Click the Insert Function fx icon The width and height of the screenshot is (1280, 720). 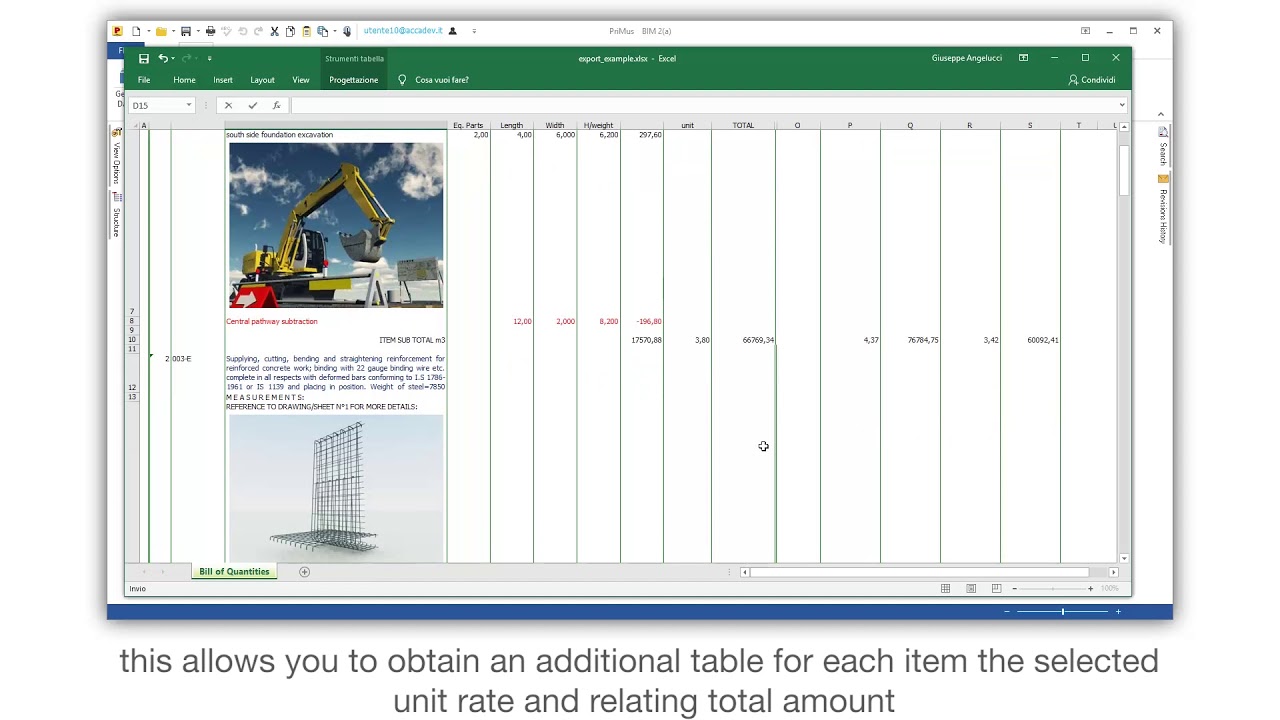[x=276, y=105]
